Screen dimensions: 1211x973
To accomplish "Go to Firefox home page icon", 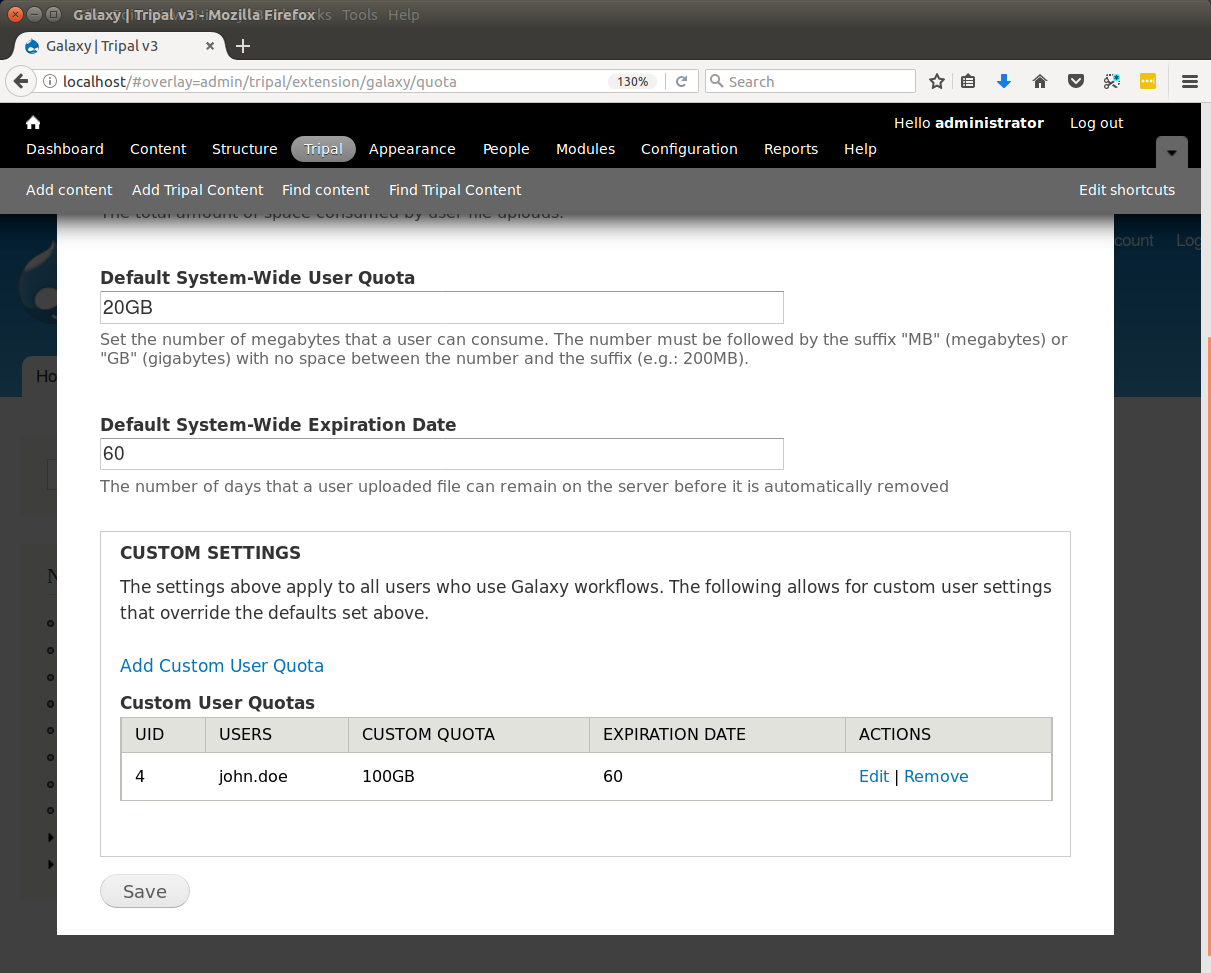I will (x=1040, y=82).
